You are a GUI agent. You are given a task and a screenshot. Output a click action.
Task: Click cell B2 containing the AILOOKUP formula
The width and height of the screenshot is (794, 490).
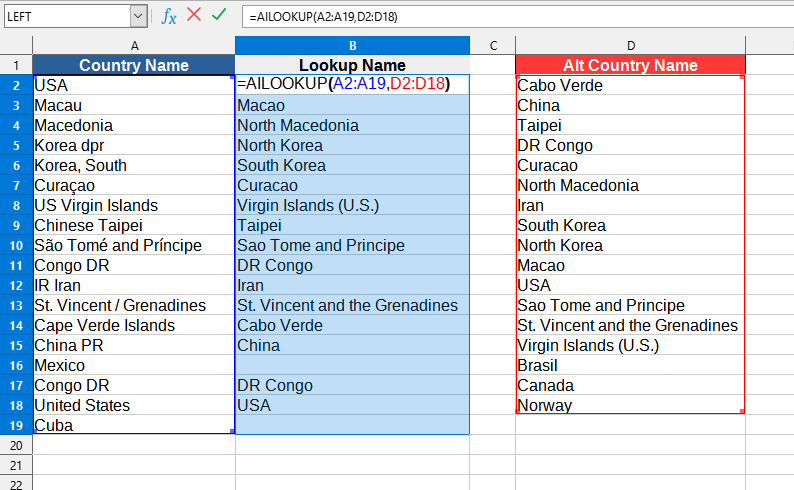[352, 85]
